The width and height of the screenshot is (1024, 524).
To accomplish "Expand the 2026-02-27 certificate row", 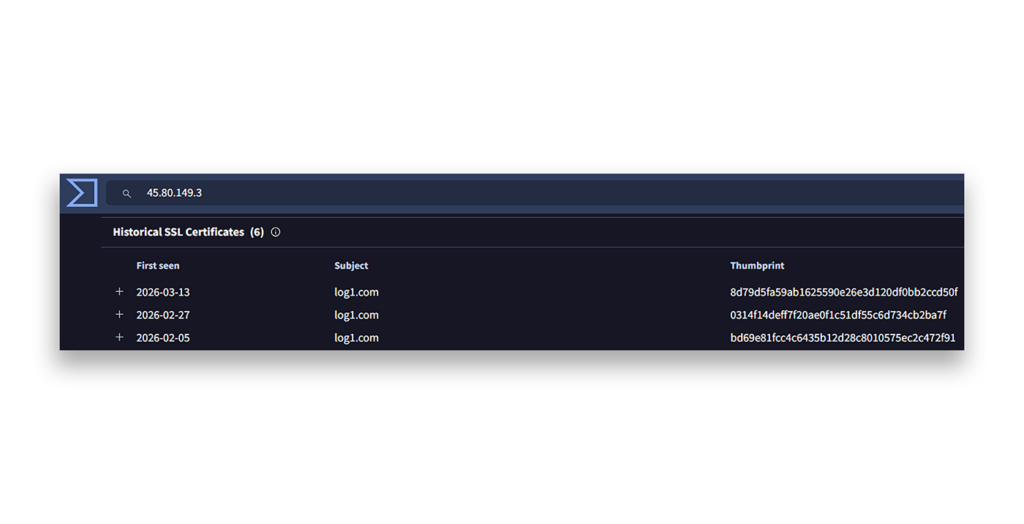I will tap(120, 315).
